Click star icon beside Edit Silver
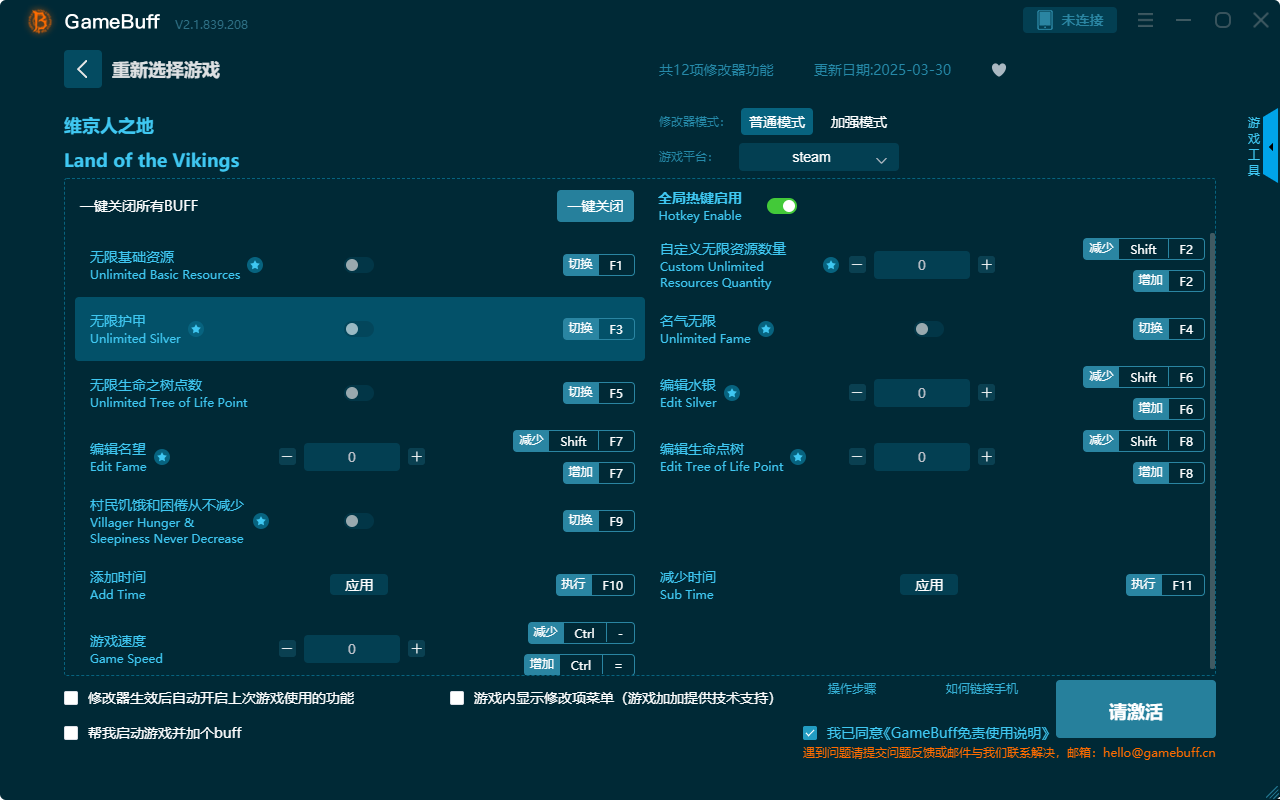This screenshot has width=1280, height=800. pos(732,393)
